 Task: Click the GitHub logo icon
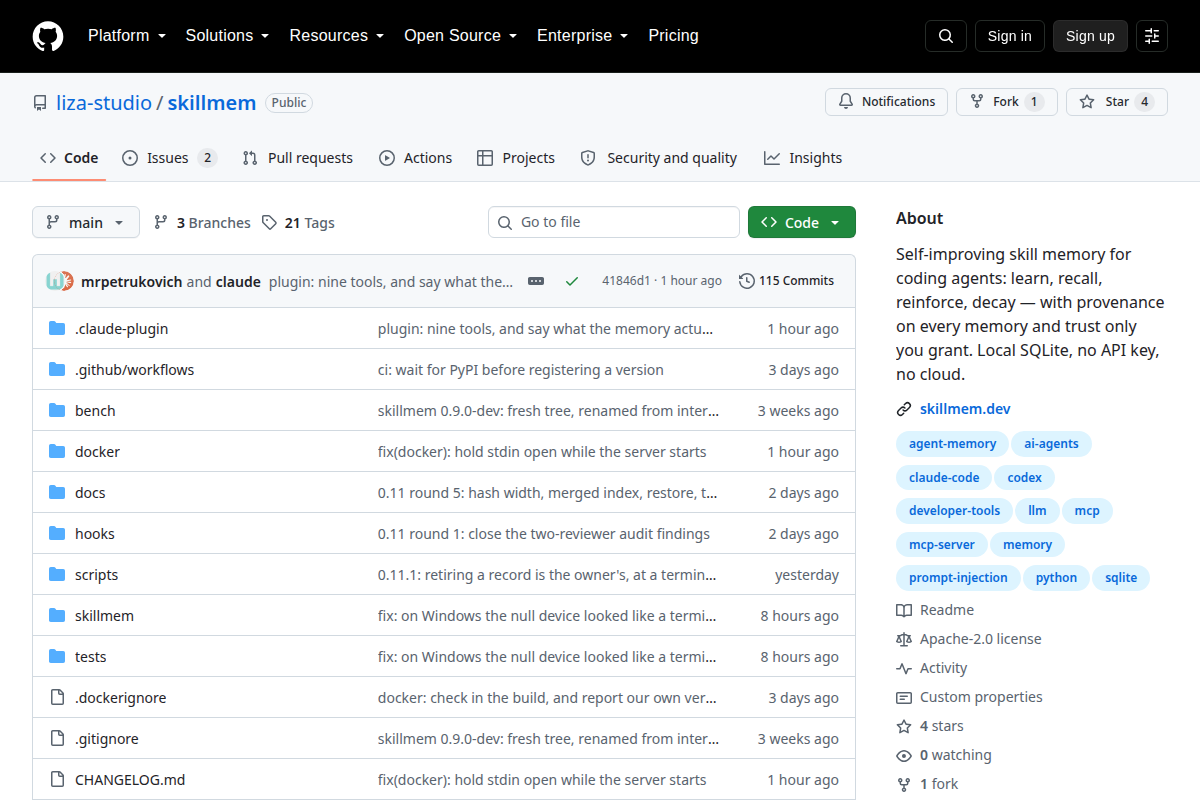48,36
